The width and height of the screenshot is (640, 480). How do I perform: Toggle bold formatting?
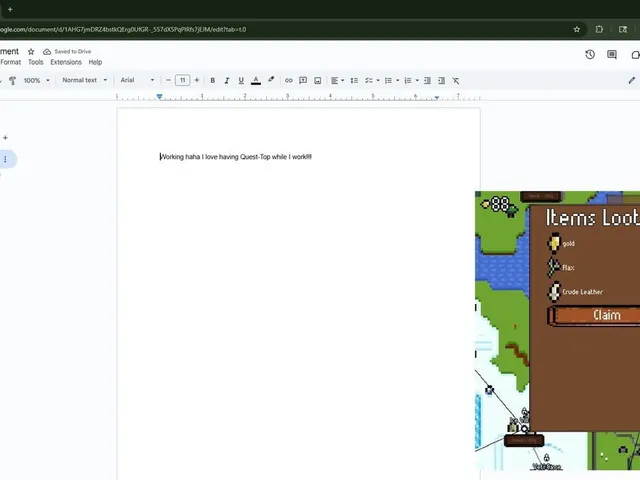(x=213, y=80)
